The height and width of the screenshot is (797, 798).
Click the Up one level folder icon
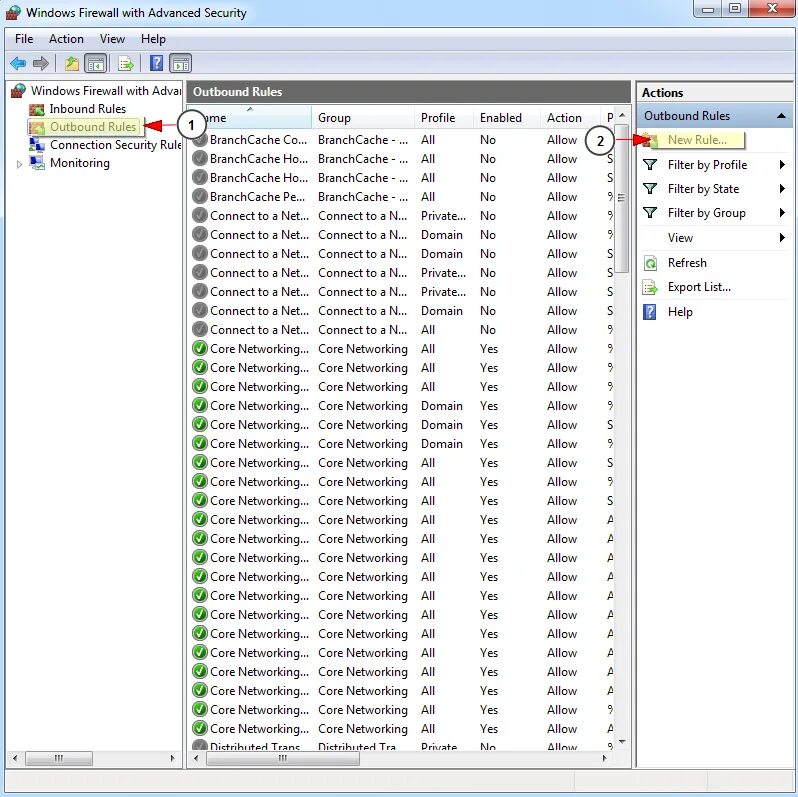(72, 64)
